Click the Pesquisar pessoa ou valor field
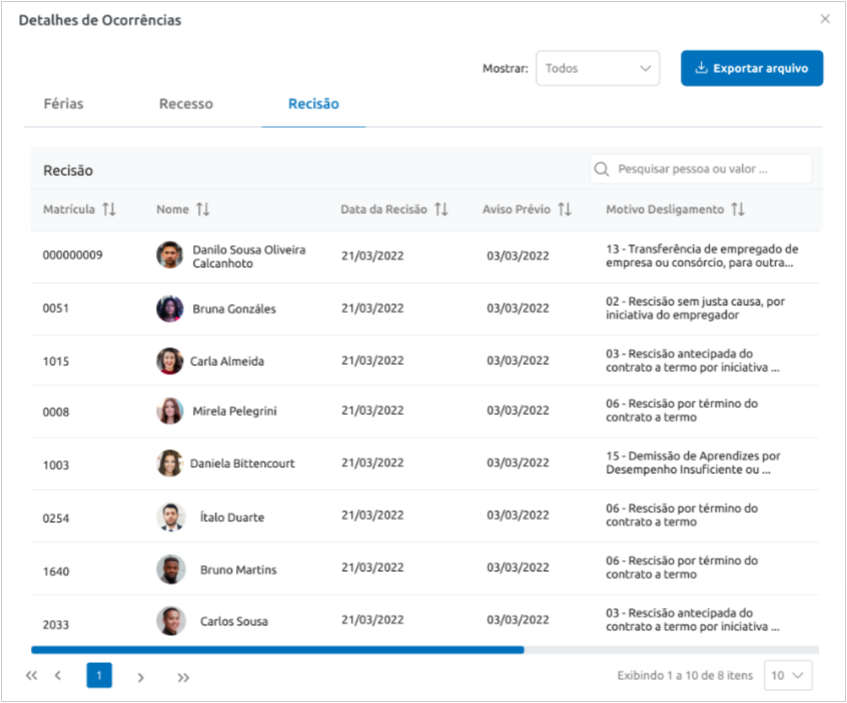The height and width of the screenshot is (703, 847). [x=700, y=169]
